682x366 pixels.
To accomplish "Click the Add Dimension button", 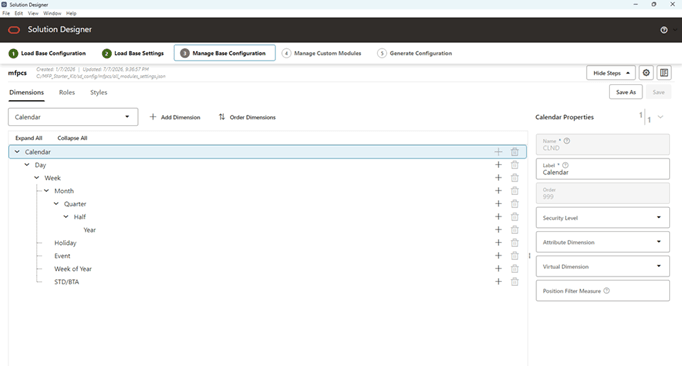I will click(x=175, y=117).
